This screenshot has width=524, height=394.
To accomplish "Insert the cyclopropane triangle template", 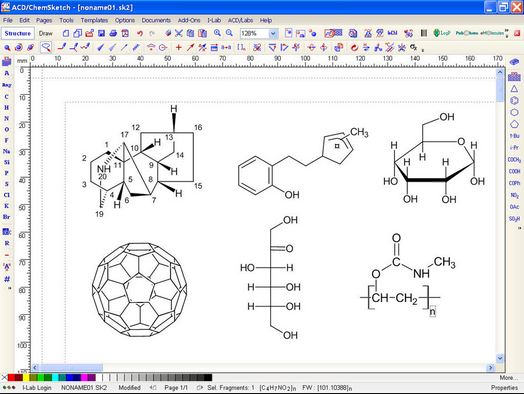I will (514, 89).
